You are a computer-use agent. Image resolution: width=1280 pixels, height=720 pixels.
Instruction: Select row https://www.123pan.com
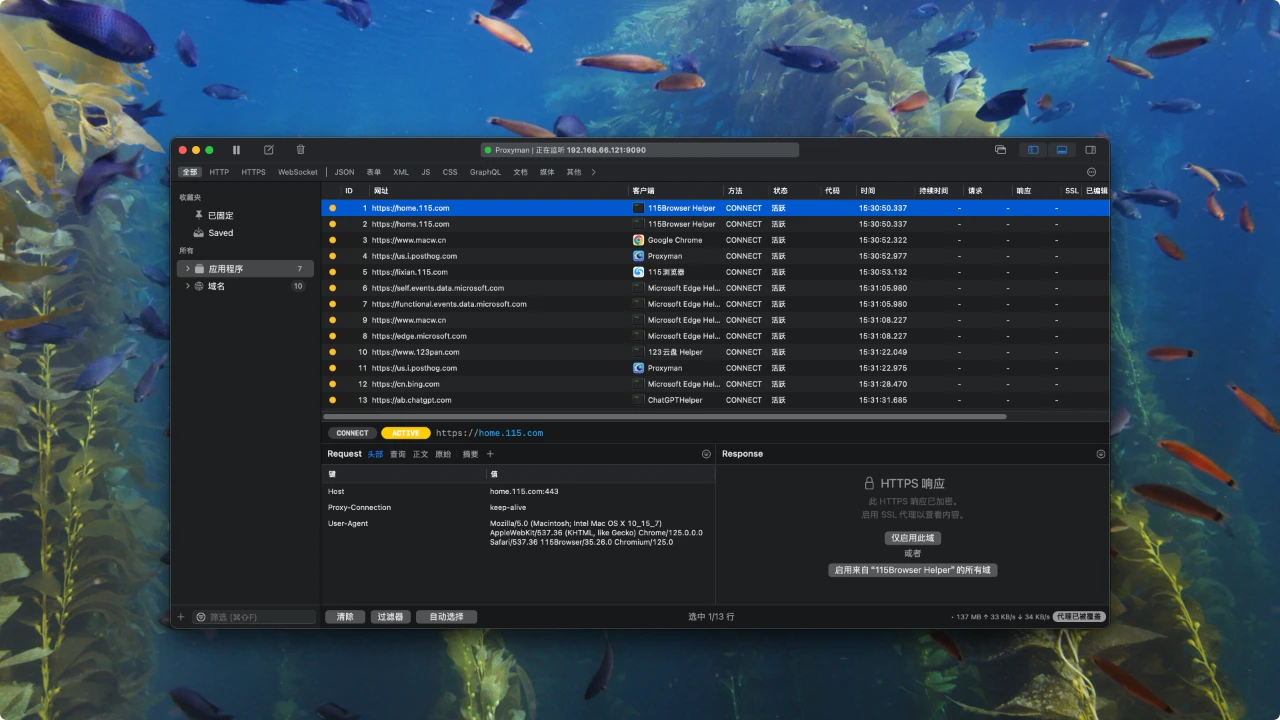pyautogui.click(x=715, y=352)
